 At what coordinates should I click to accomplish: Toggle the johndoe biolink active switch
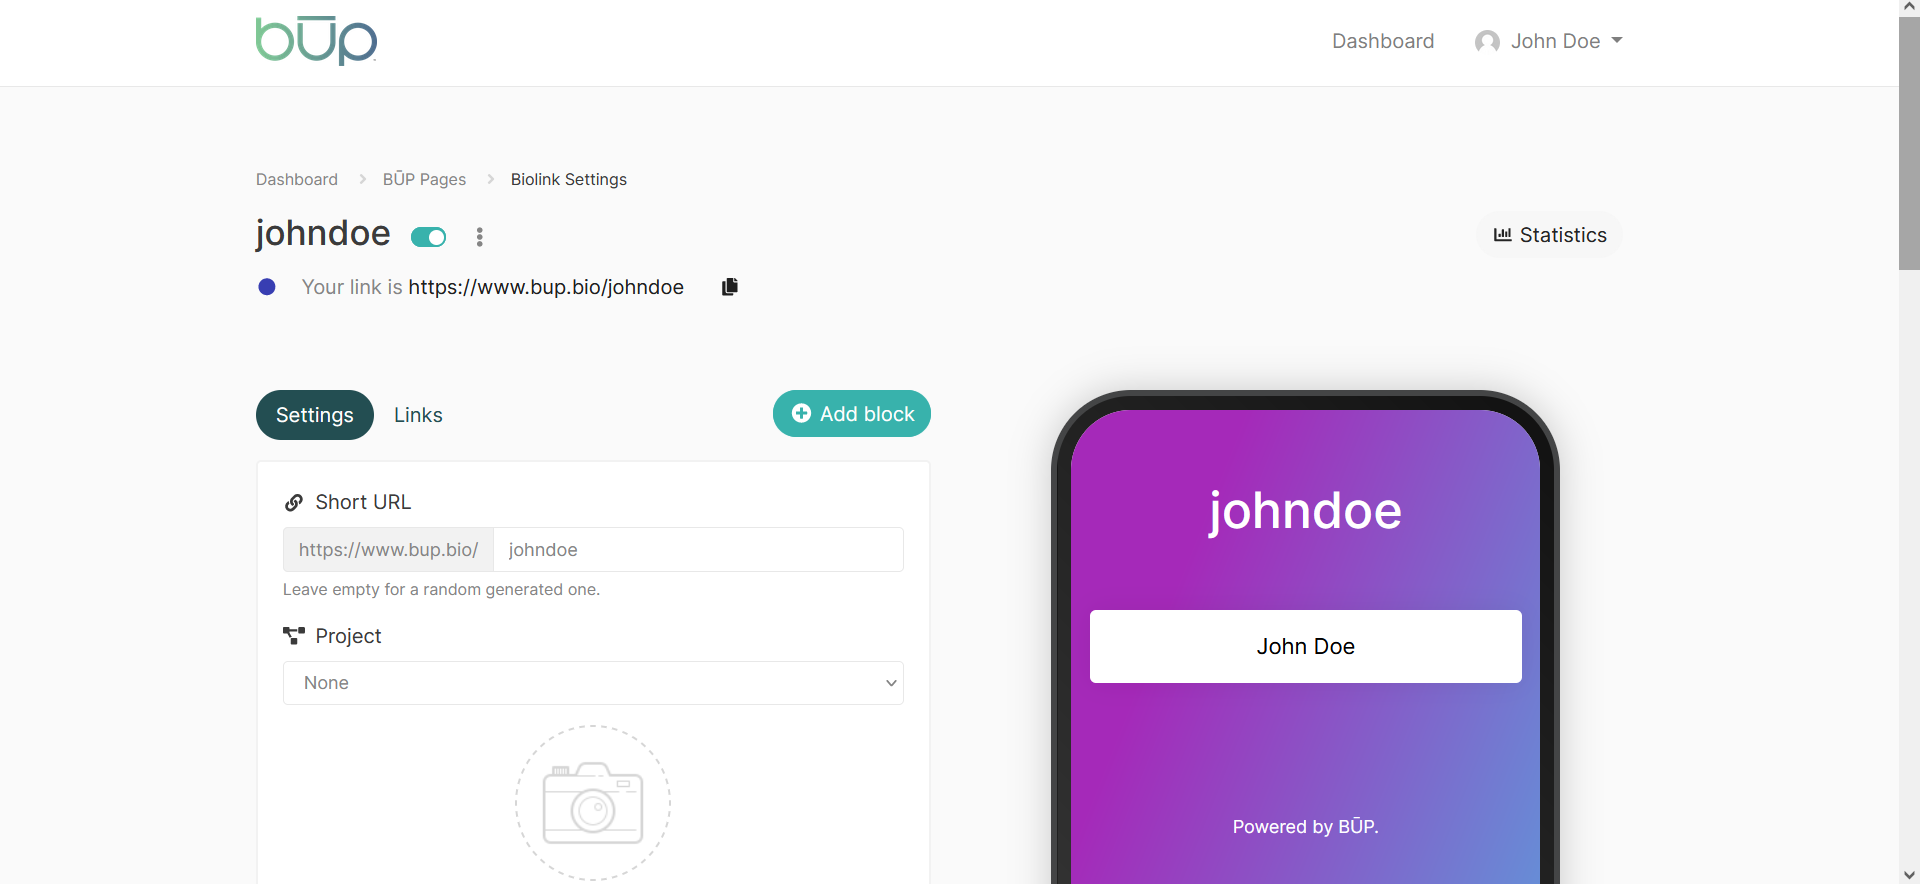coord(429,237)
